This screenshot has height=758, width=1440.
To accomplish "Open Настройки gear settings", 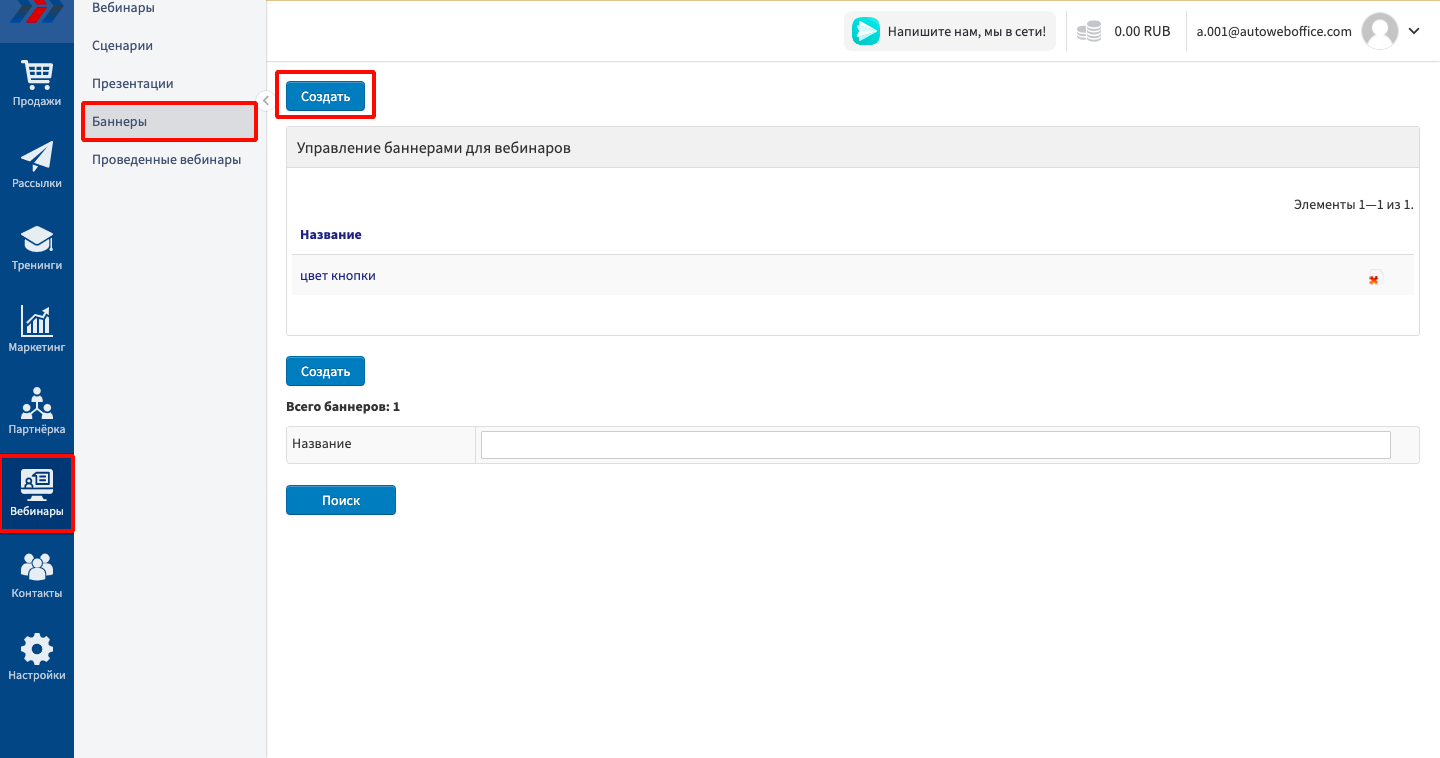I will [37, 658].
